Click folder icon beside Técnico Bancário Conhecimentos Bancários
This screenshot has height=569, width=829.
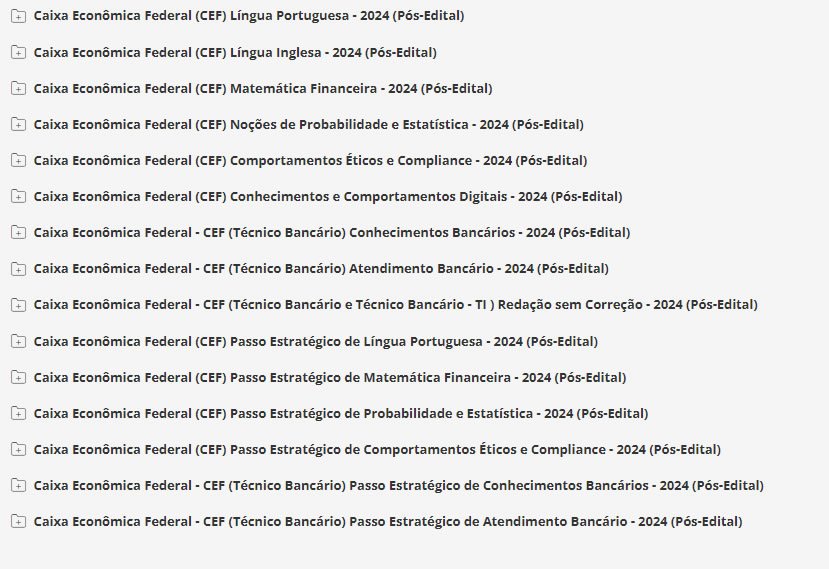18,232
